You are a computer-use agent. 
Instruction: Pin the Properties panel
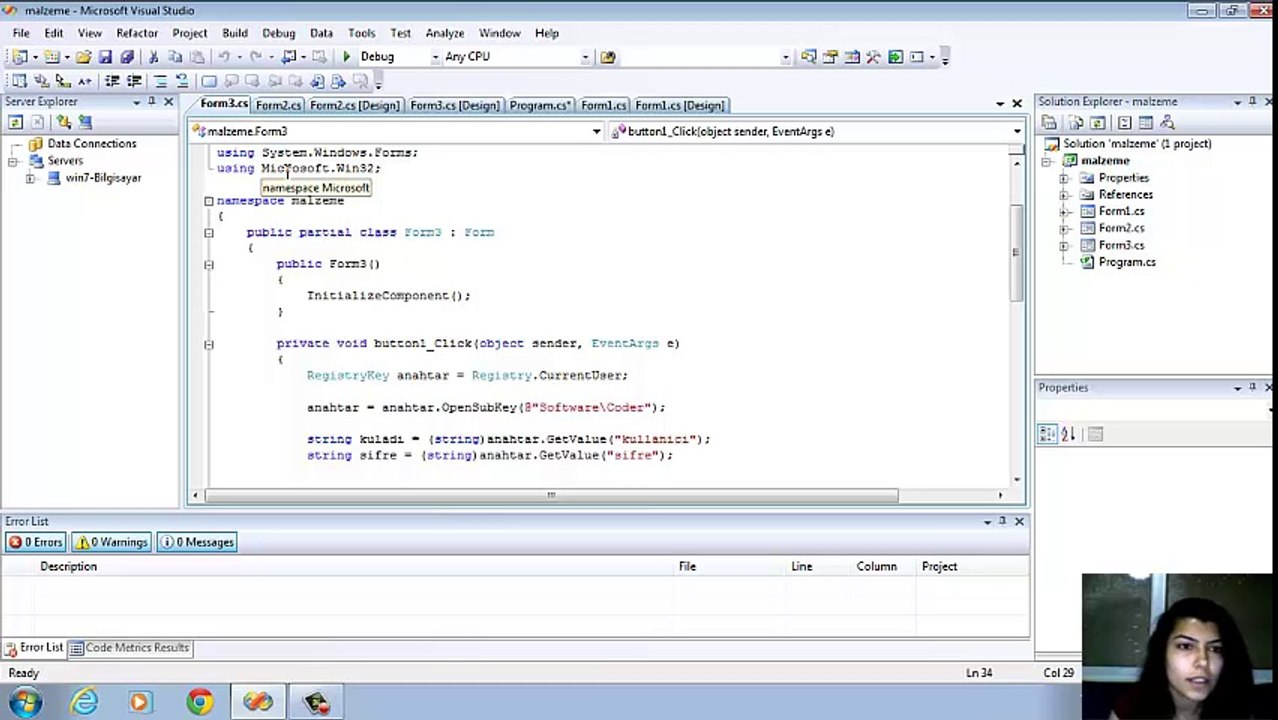coord(1252,387)
